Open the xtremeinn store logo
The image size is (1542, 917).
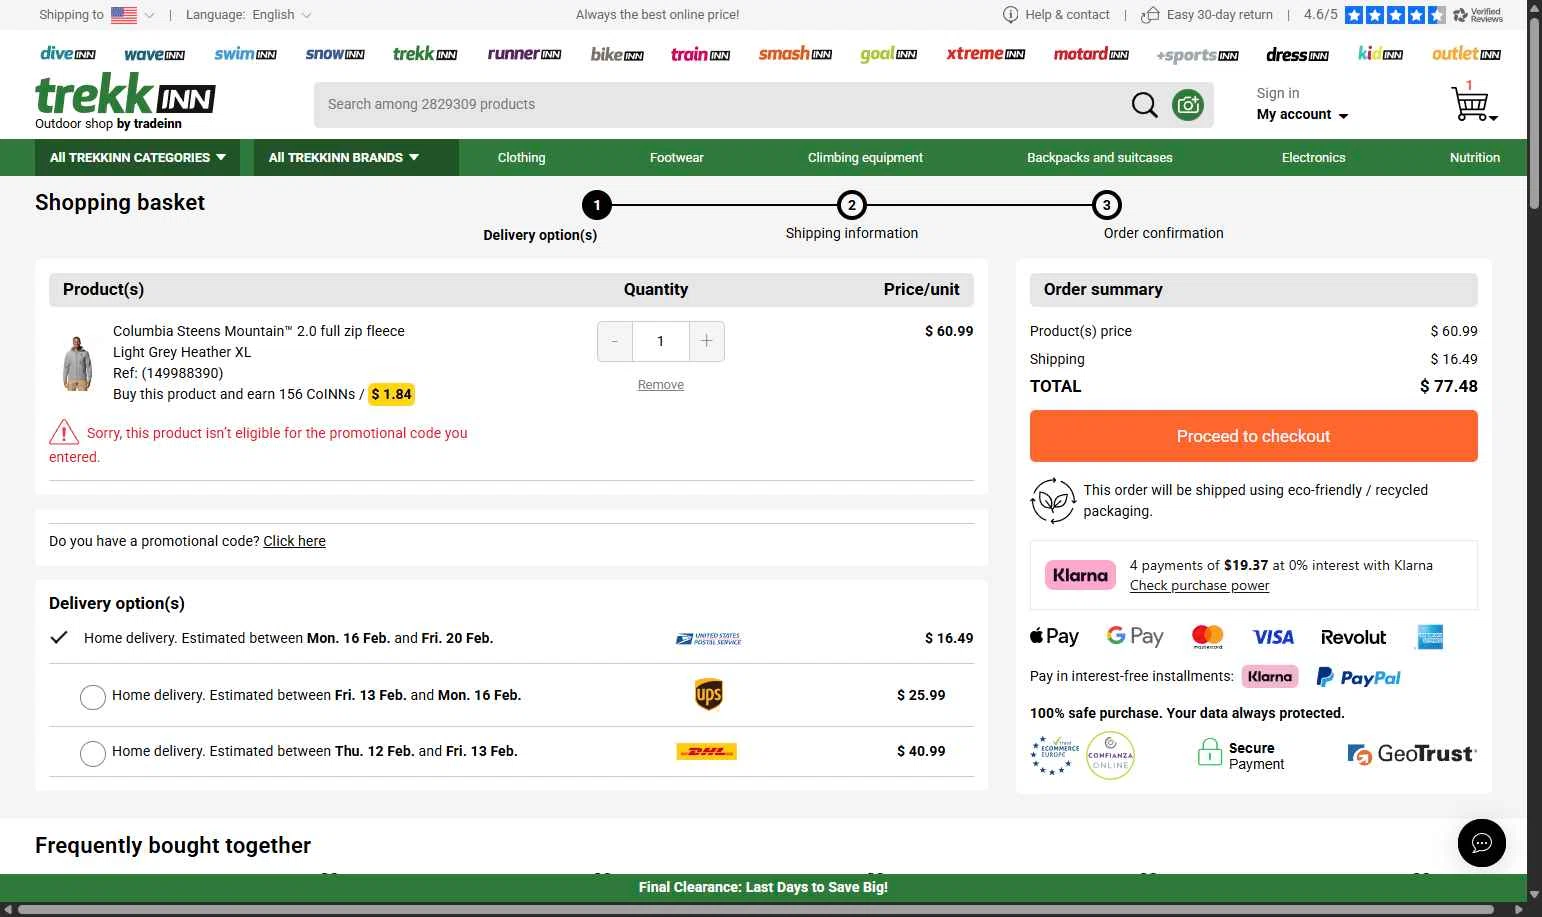985,54
